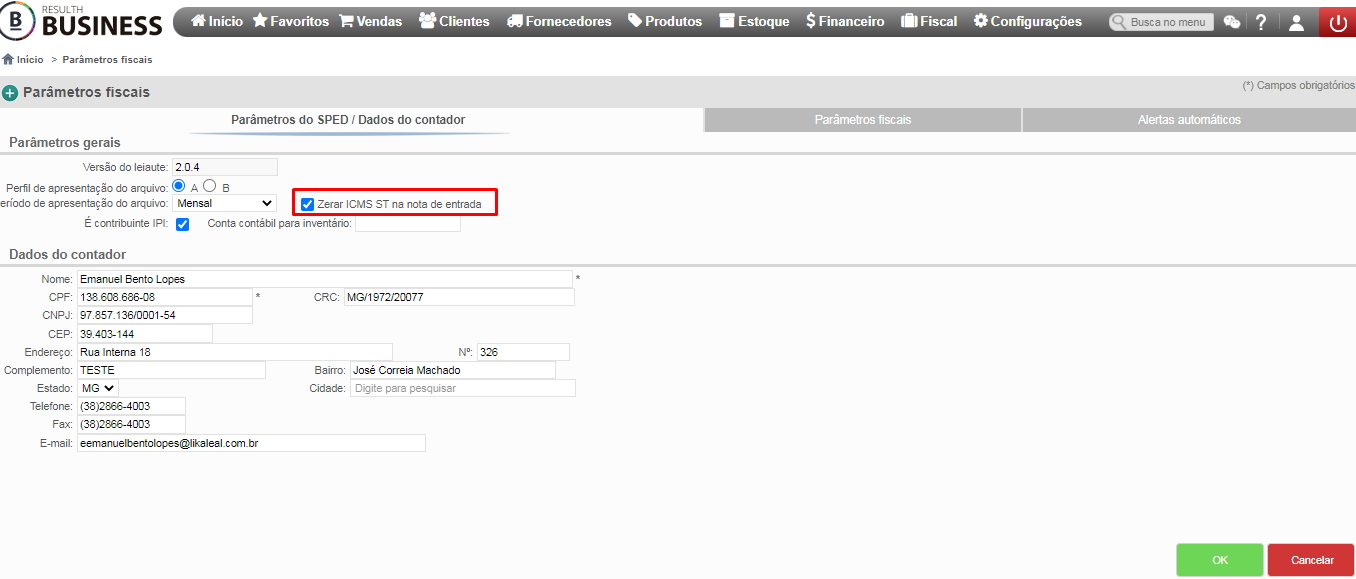1356x579 pixels.
Task: Click the green plus icon beside Parâmetros fiscais
Action: tap(10, 93)
